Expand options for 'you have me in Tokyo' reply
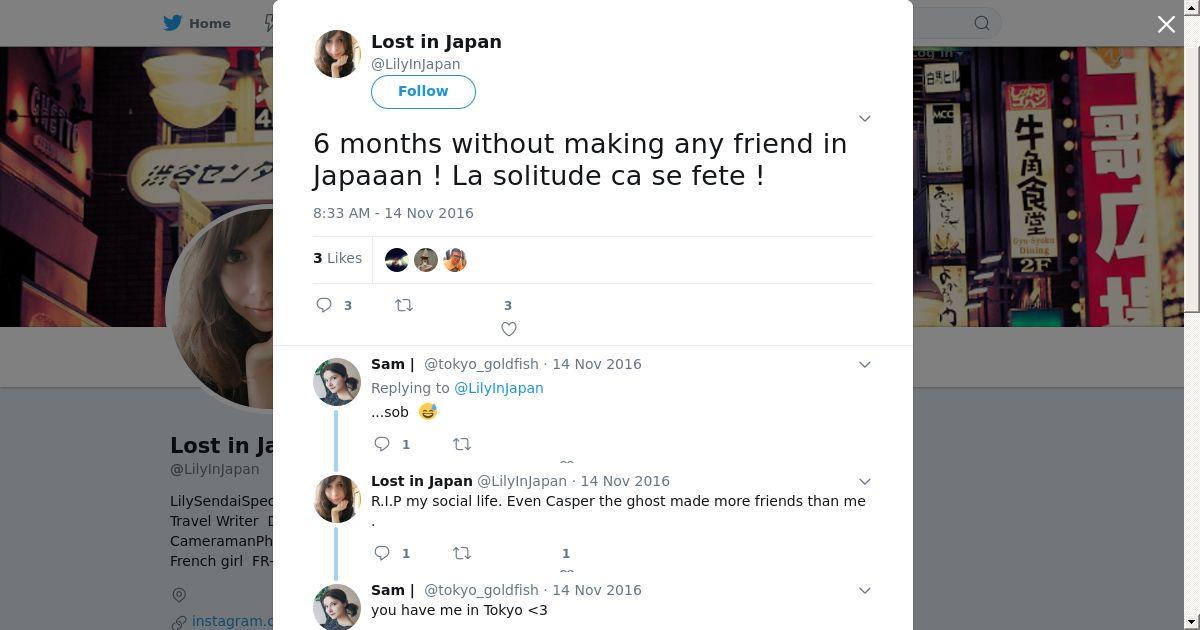 click(865, 590)
